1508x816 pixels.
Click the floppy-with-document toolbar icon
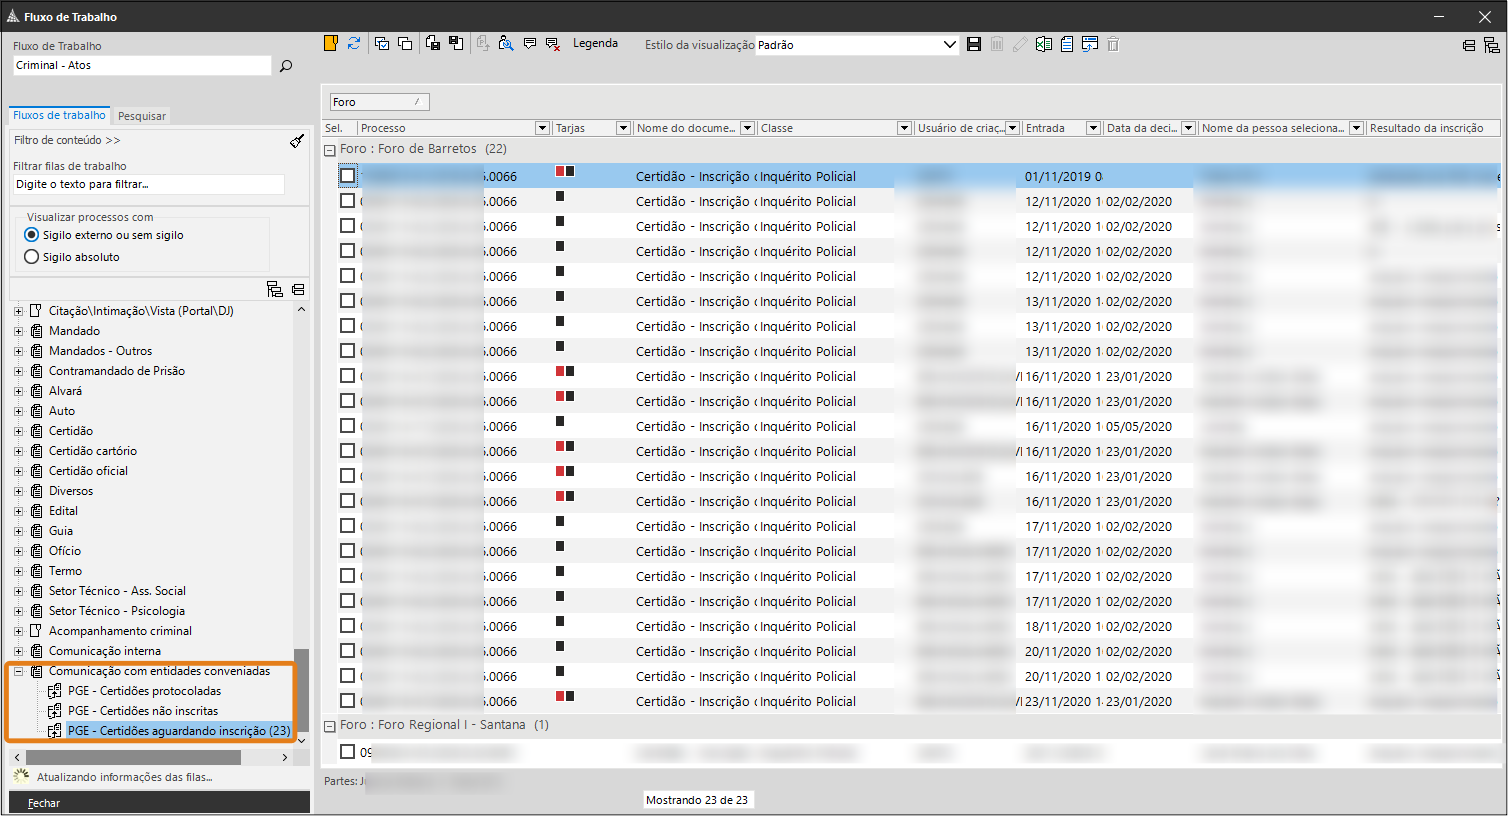tap(456, 43)
